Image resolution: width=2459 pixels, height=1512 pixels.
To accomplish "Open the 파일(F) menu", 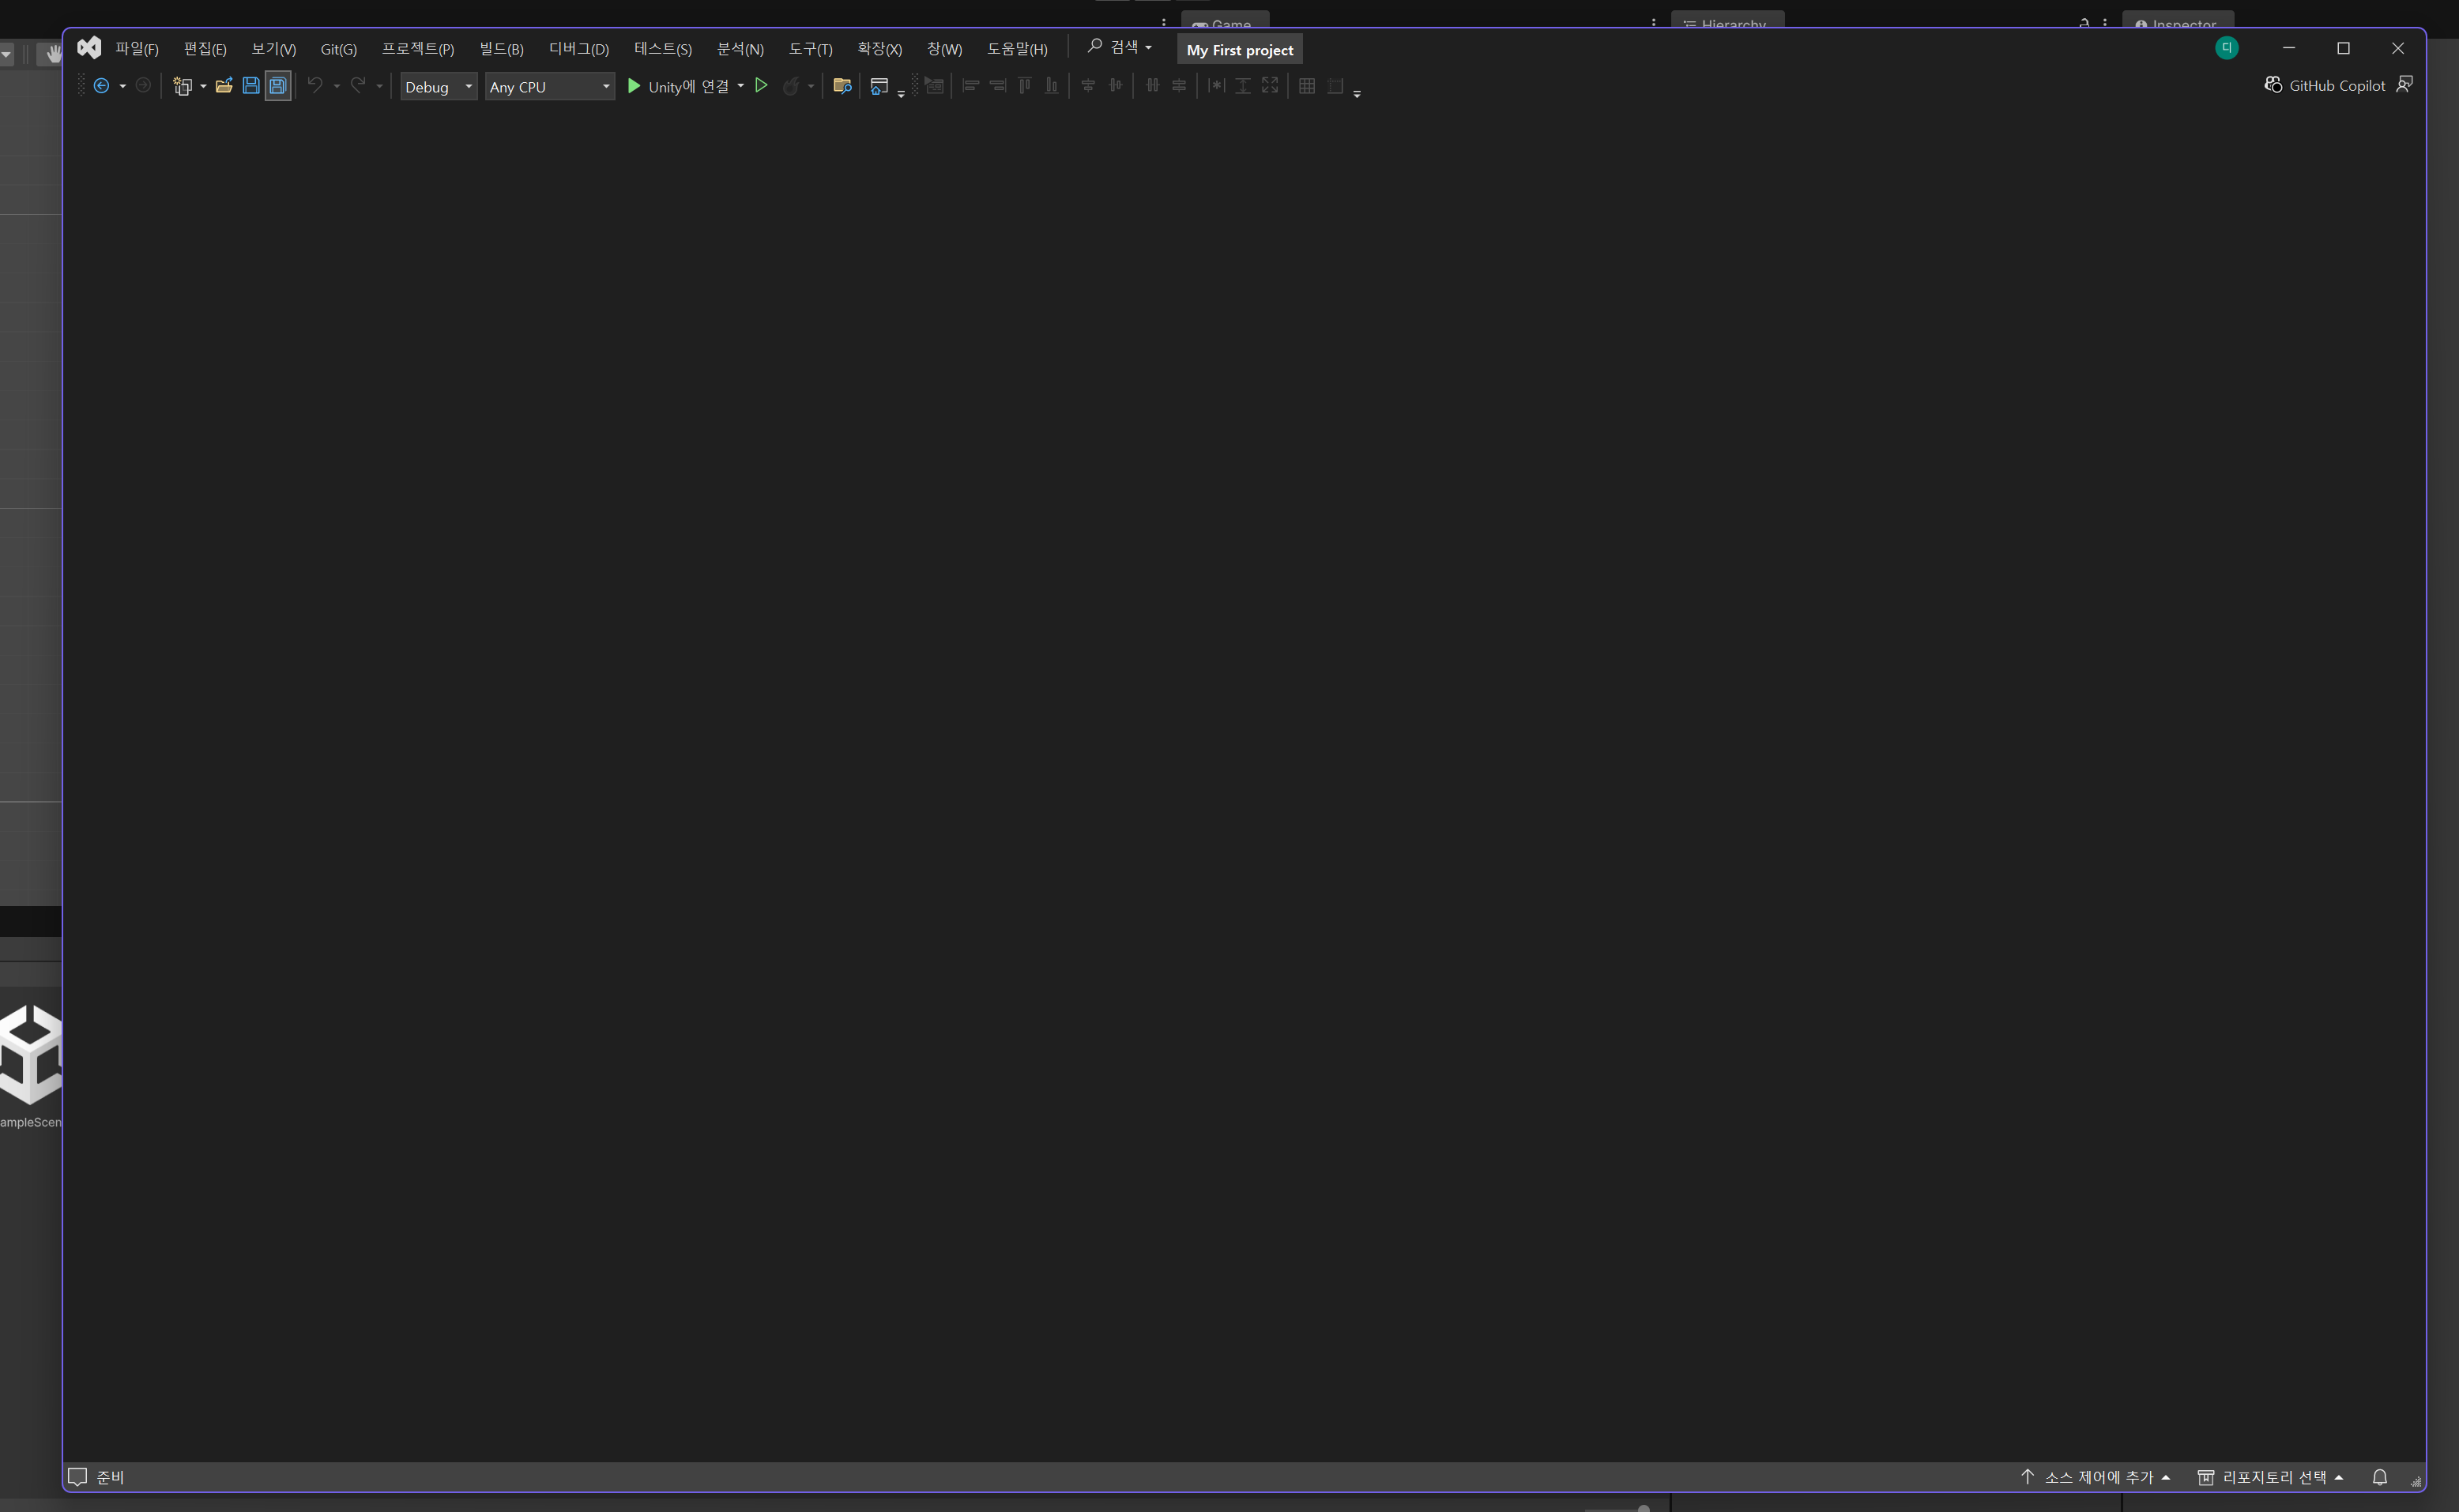I will [137, 49].
